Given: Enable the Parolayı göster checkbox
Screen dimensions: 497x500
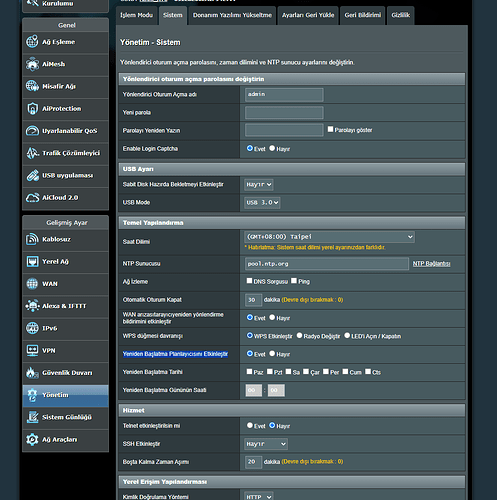Looking at the screenshot, I should tap(330, 129).
